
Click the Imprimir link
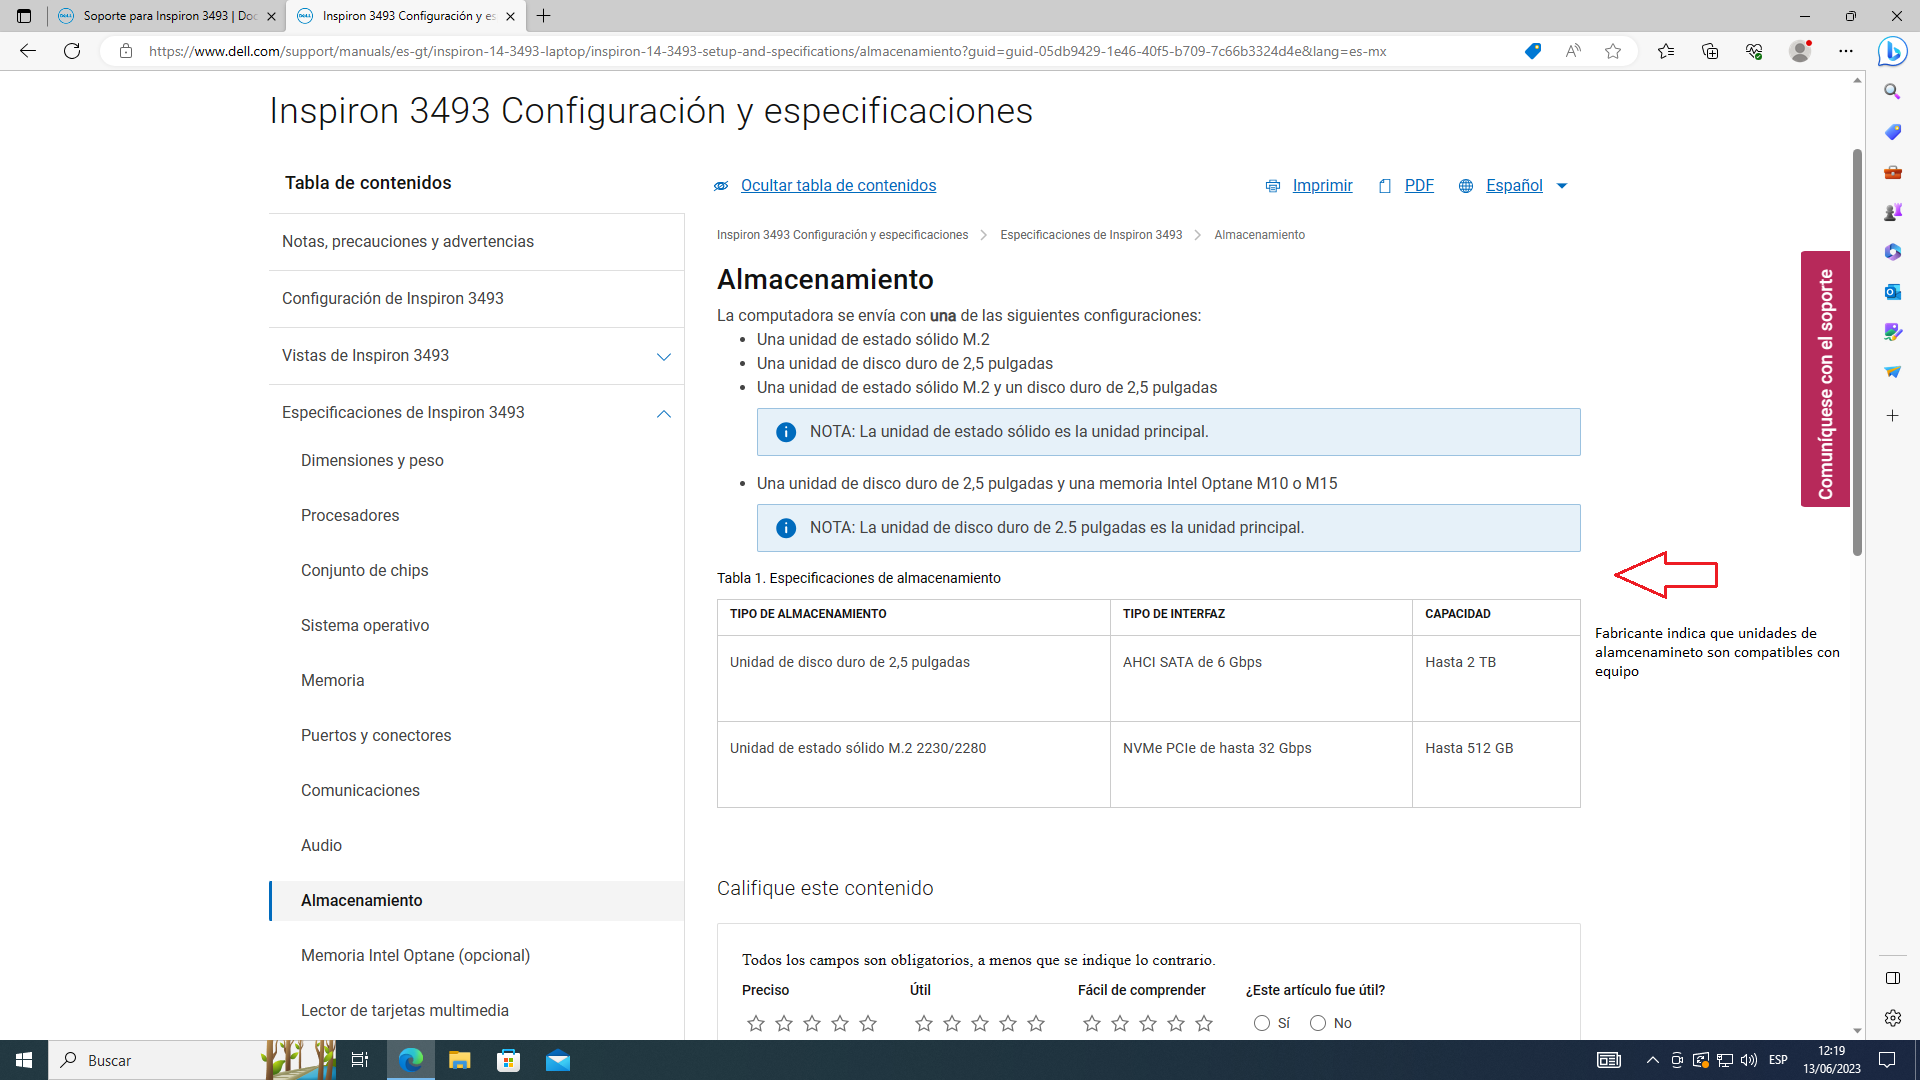click(x=1322, y=186)
